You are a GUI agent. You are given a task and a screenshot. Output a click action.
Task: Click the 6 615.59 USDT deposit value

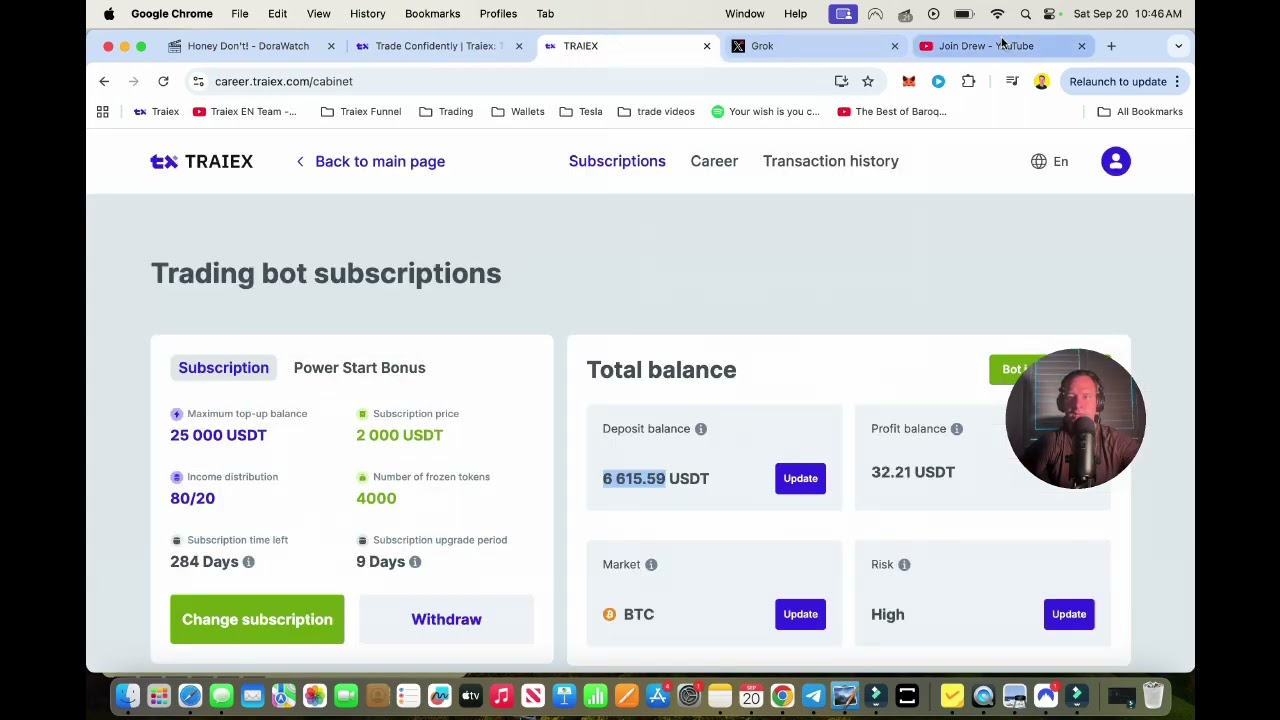(x=656, y=479)
